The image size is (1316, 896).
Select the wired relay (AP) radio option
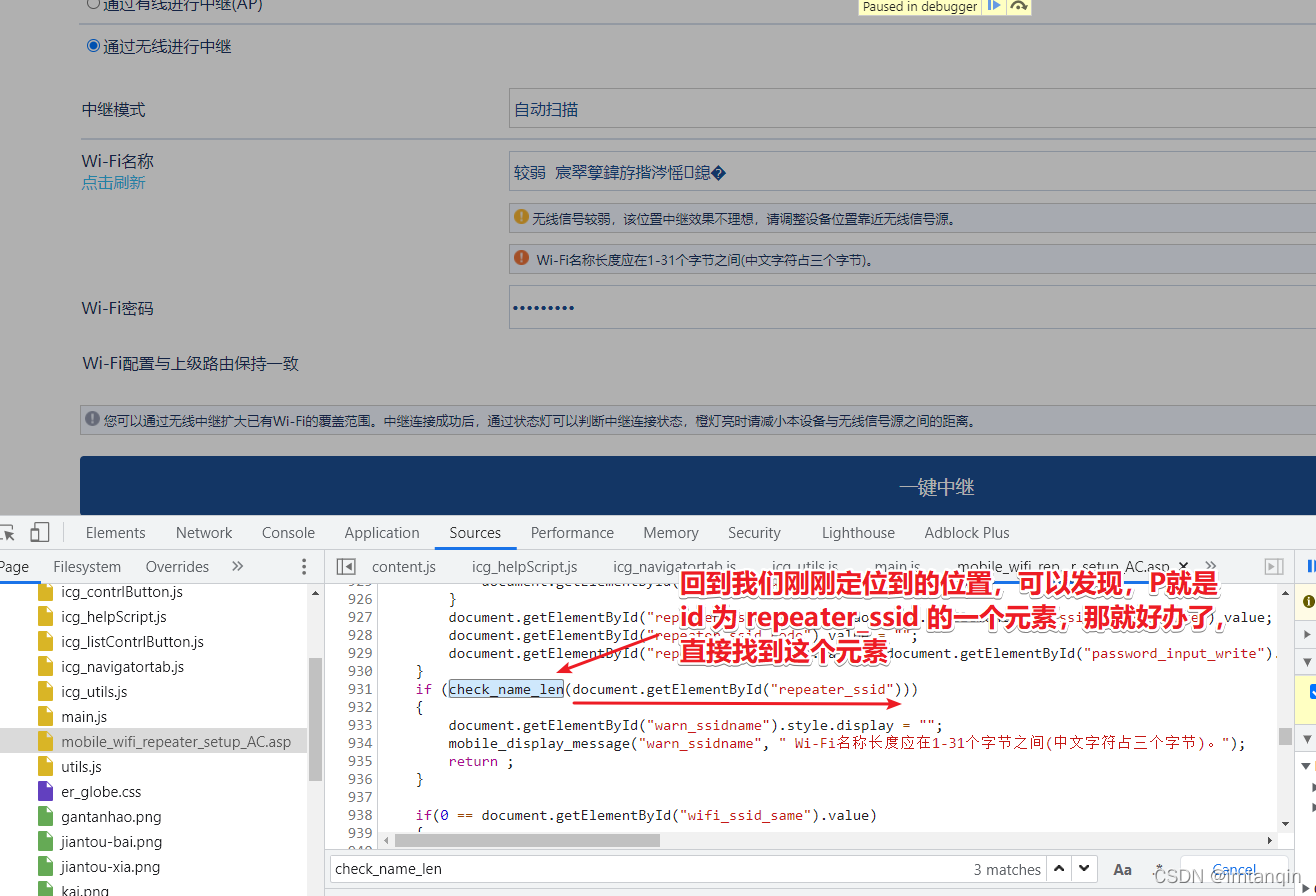pyautogui.click(x=93, y=4)
